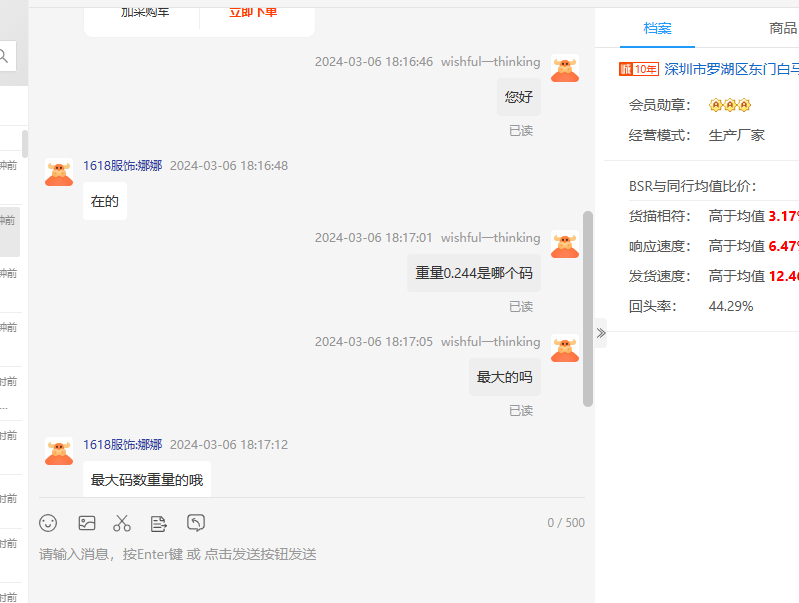Click the 最大码数重量的哦 message bubble
The width and height of the screenshot is (799, 603).
click(147, 480)
